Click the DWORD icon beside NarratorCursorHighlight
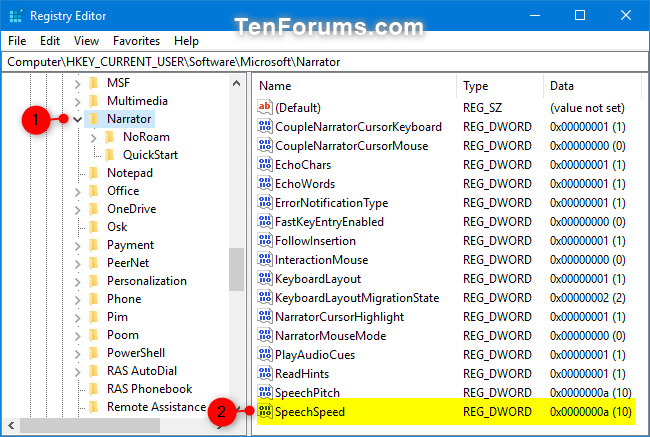 click(265, 317)
